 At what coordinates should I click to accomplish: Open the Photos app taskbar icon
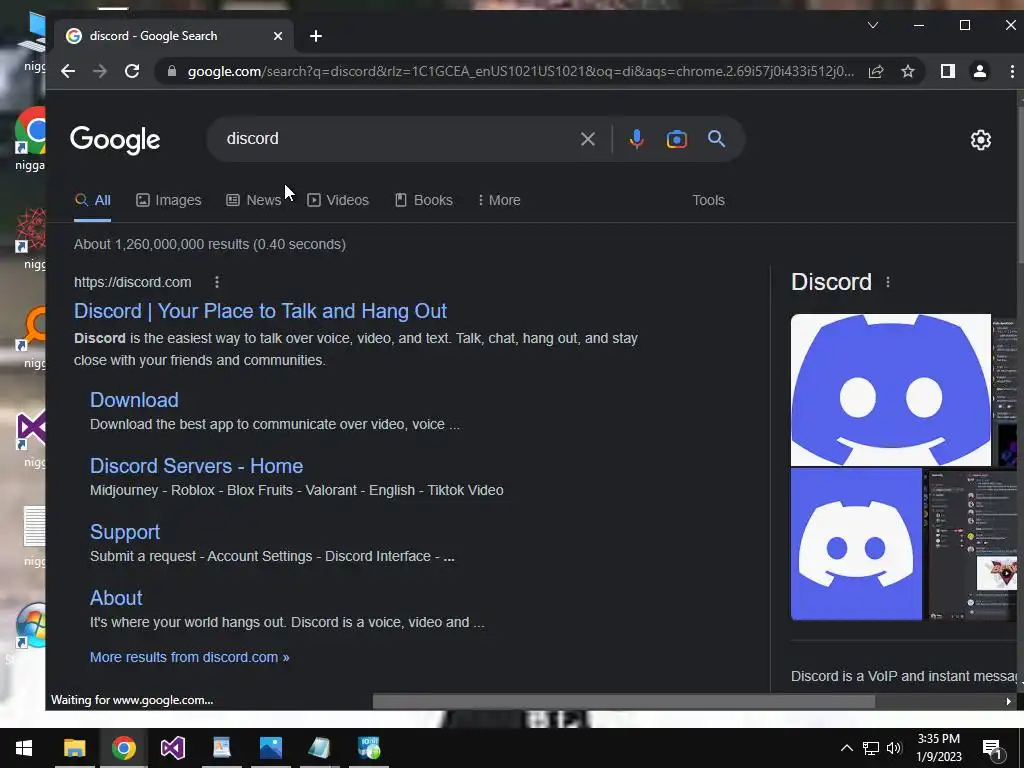point(270,748)
